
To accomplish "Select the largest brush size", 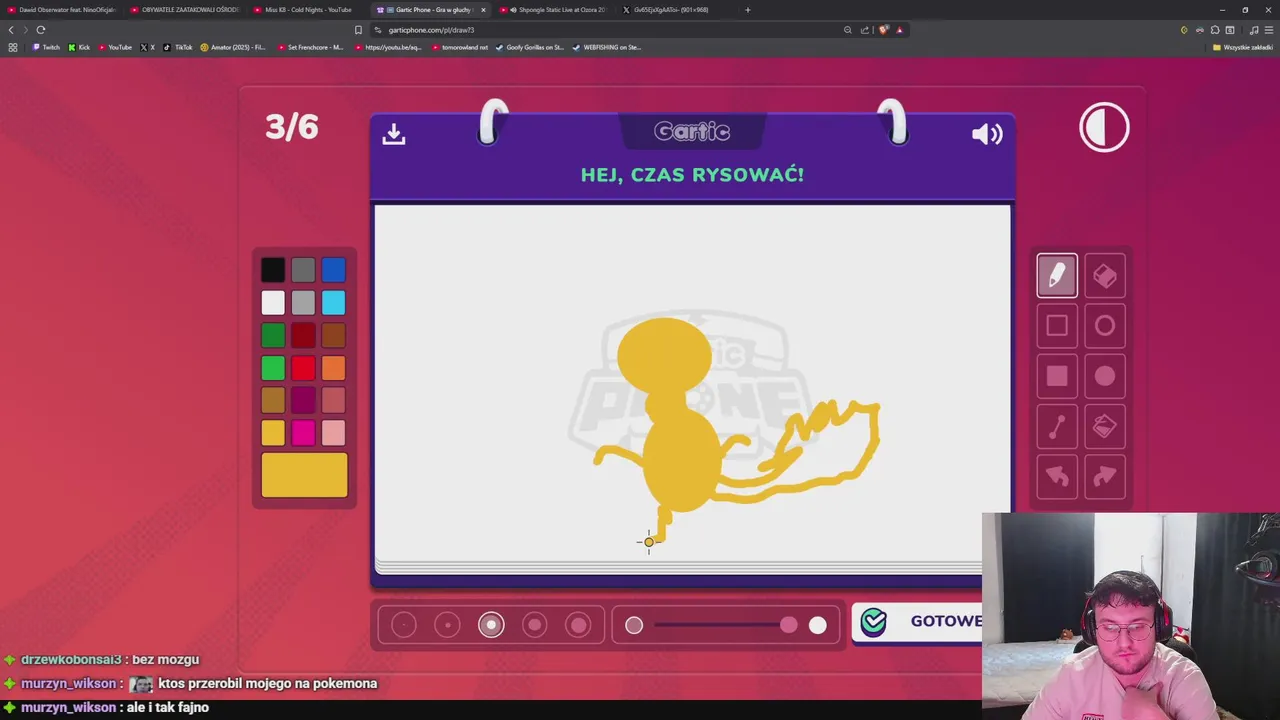I will [578, 625].
